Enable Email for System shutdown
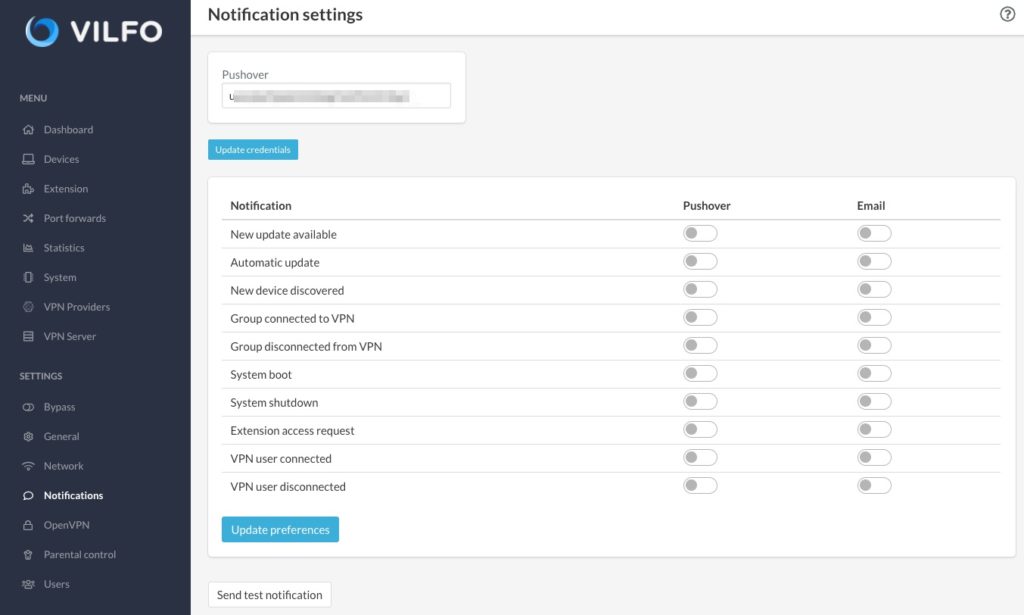This screenshot has height=615, width=1024. click(x=874, y=402)
